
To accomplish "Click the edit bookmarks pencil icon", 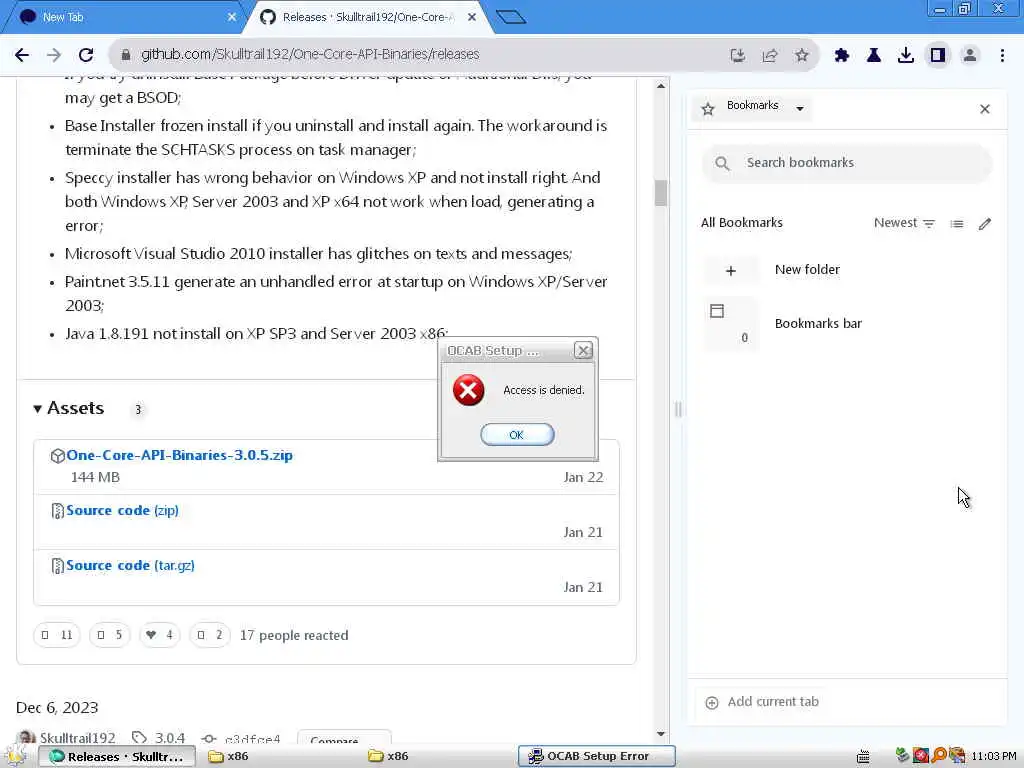I will [985, 224].
